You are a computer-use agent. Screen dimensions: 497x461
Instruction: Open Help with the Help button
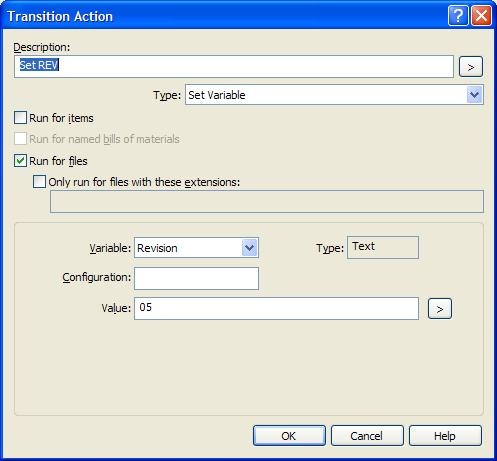pos(445,436)
